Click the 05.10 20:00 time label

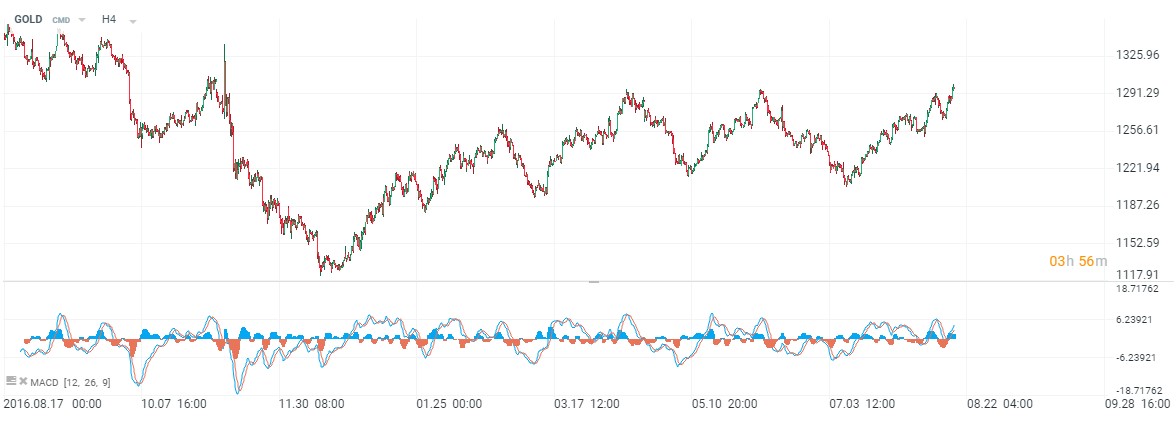(723, 404)
